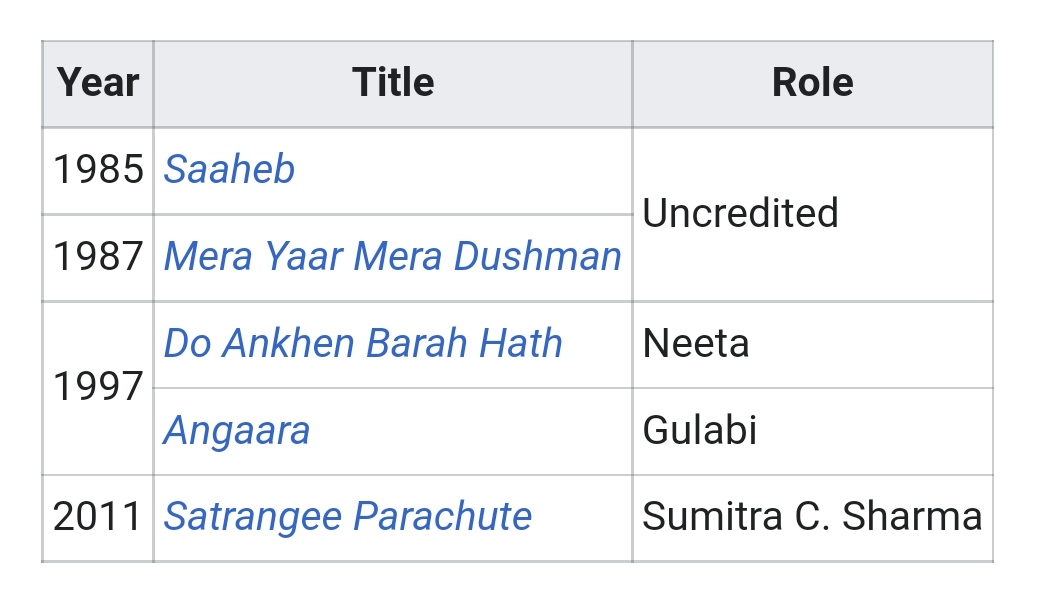Open the Saaheb film link

click(x=229, y=169)
